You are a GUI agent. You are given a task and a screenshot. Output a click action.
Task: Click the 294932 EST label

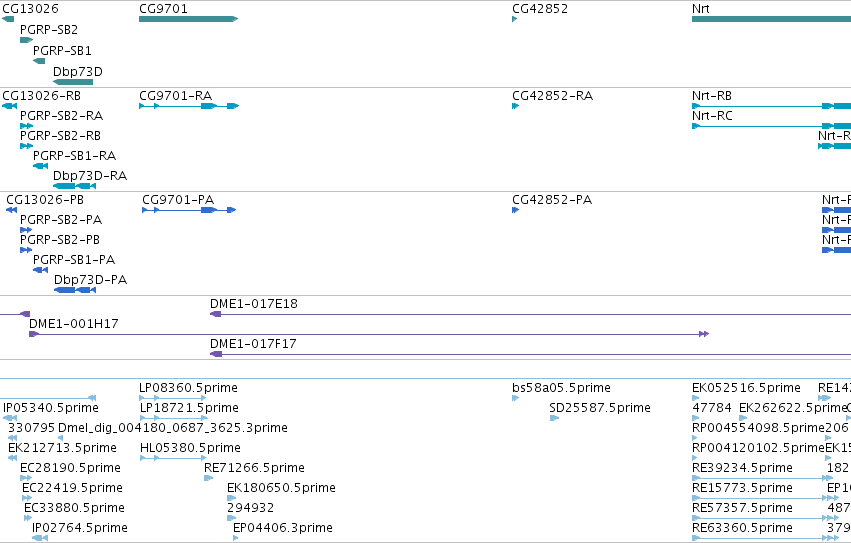pyautogui.click(x=250, y=509)
